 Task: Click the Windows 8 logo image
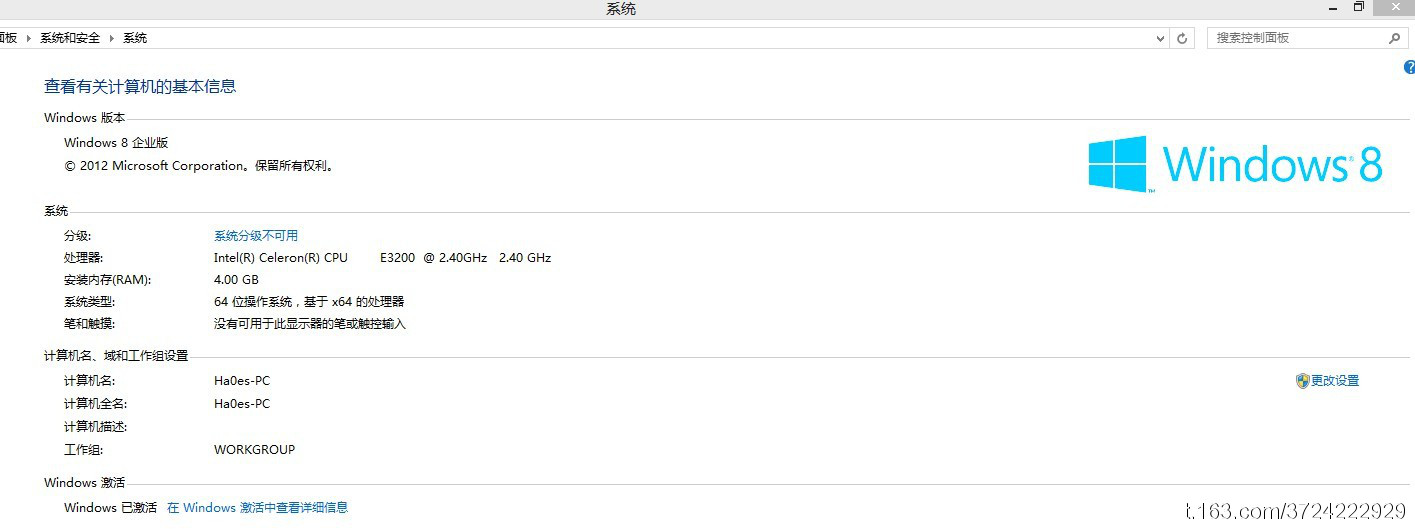[x=1235, y=164]
